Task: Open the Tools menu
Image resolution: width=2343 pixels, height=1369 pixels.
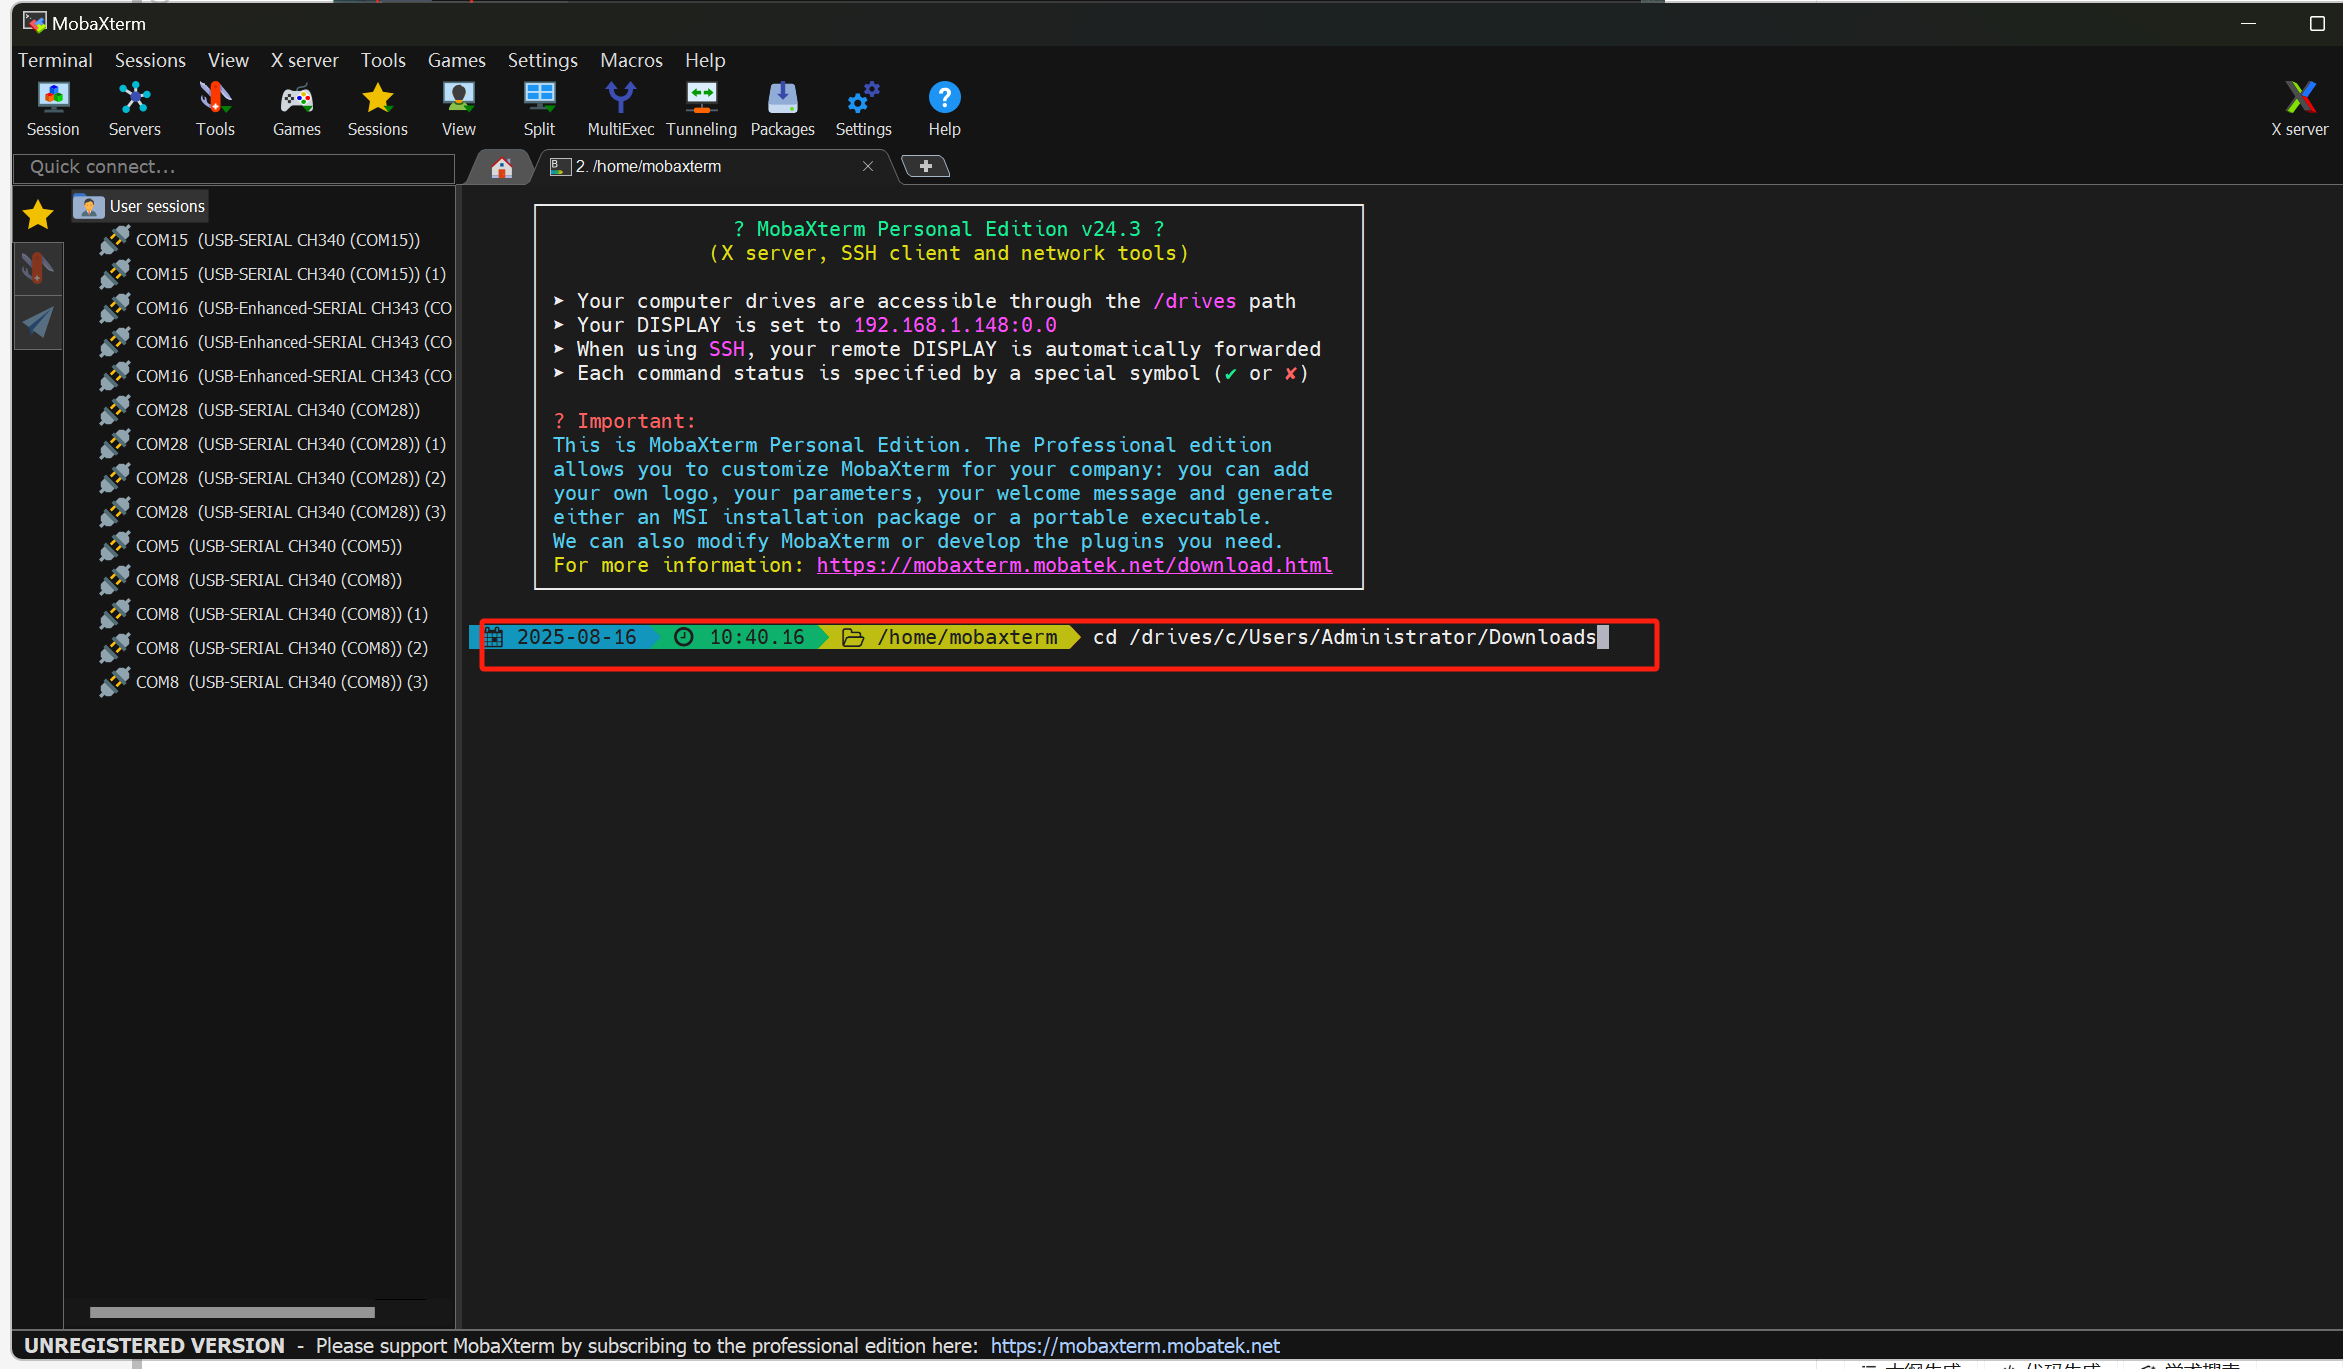Action: tap(383, 60)
